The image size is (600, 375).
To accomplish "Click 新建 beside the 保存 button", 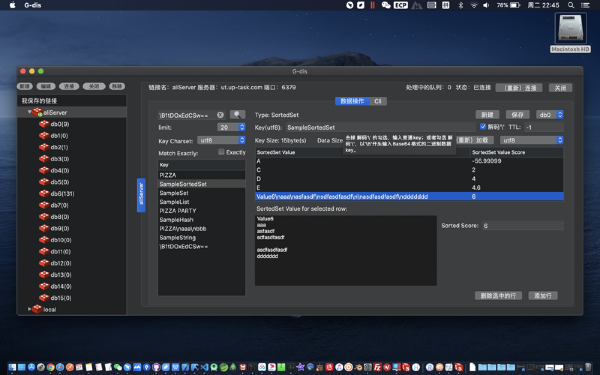I will (x=487, y=115).
